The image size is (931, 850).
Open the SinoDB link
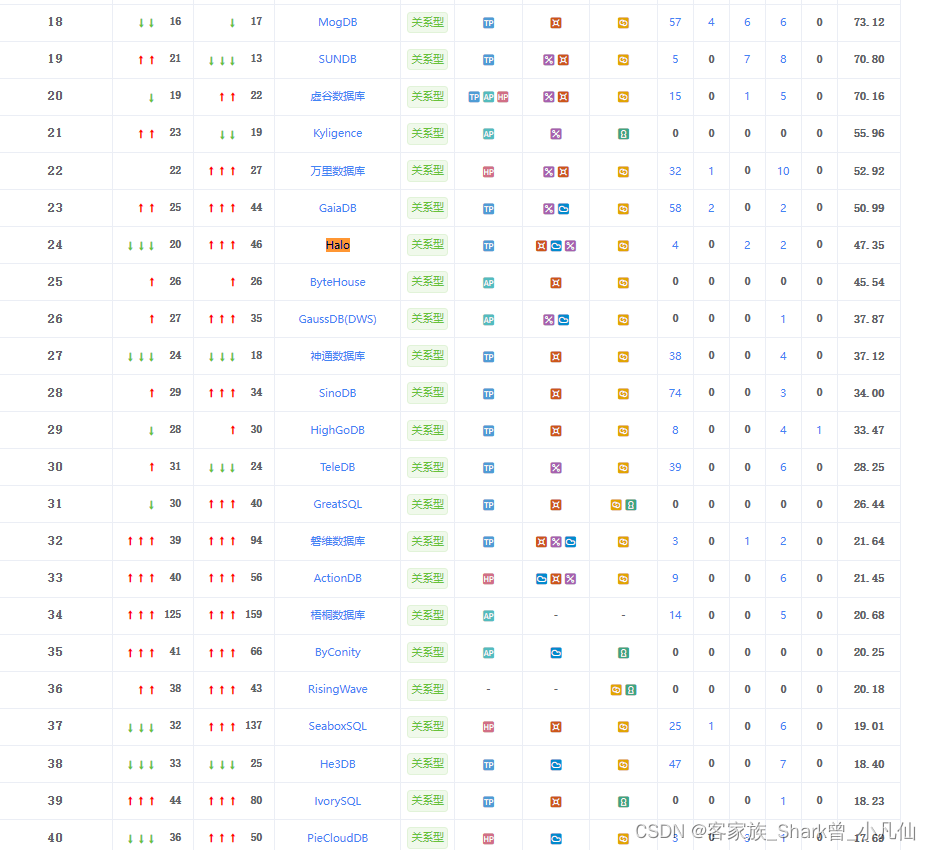(337, 394)
